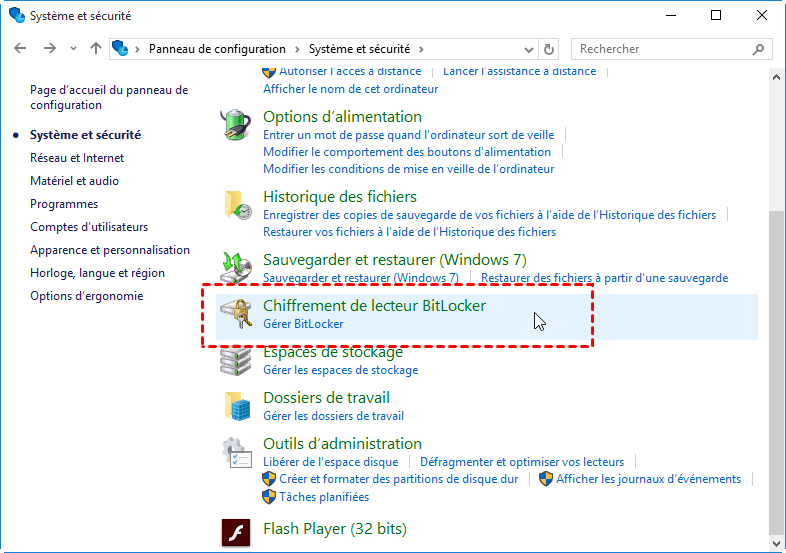The image size is (786, 553).
Task: Open the address bar history dropdown
Action: 528,49
